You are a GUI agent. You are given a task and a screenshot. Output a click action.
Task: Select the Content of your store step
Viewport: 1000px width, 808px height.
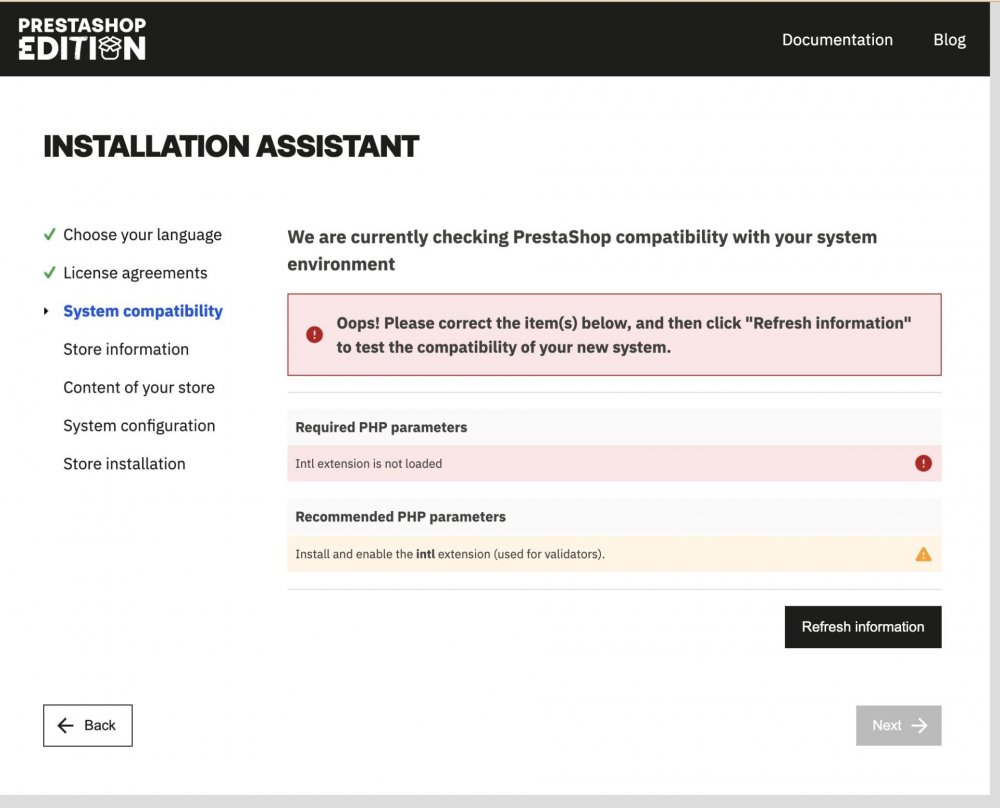[139, 388]
